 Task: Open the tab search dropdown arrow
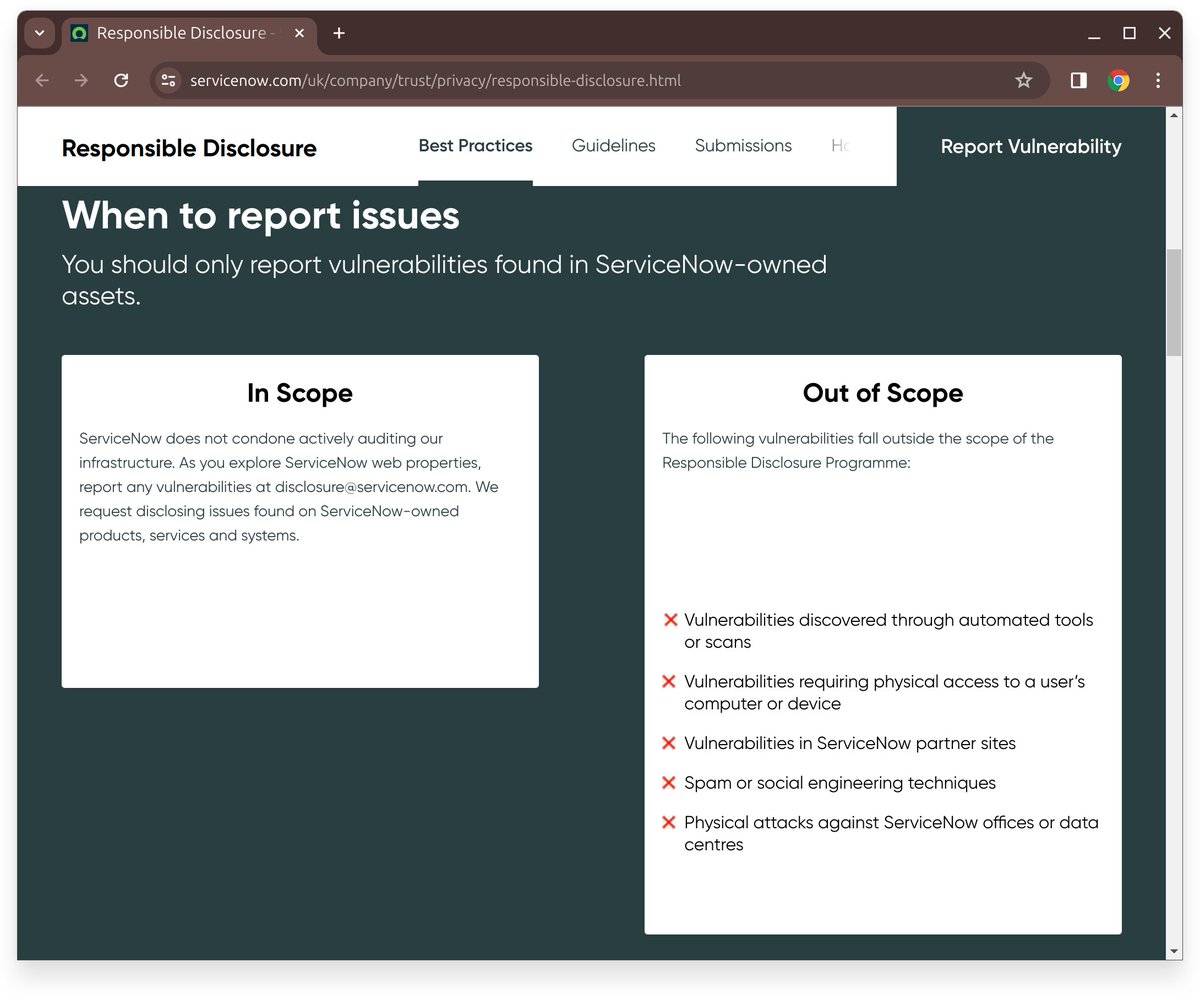coord(39,33)
